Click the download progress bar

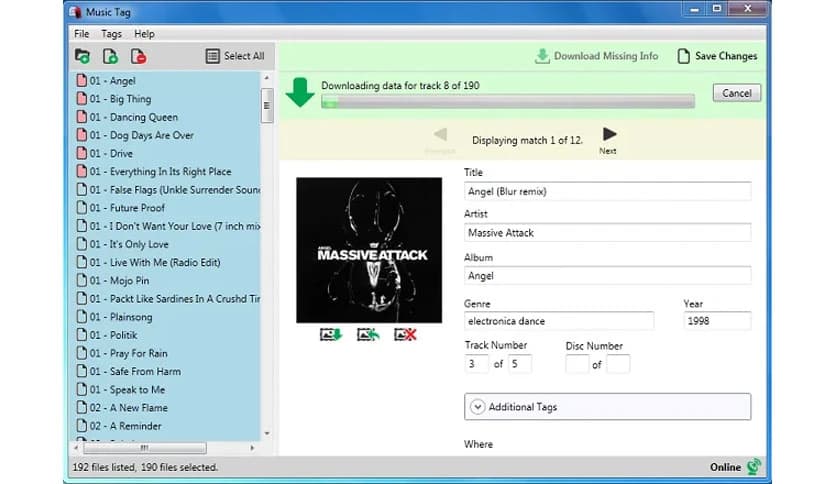pos(508,101)
